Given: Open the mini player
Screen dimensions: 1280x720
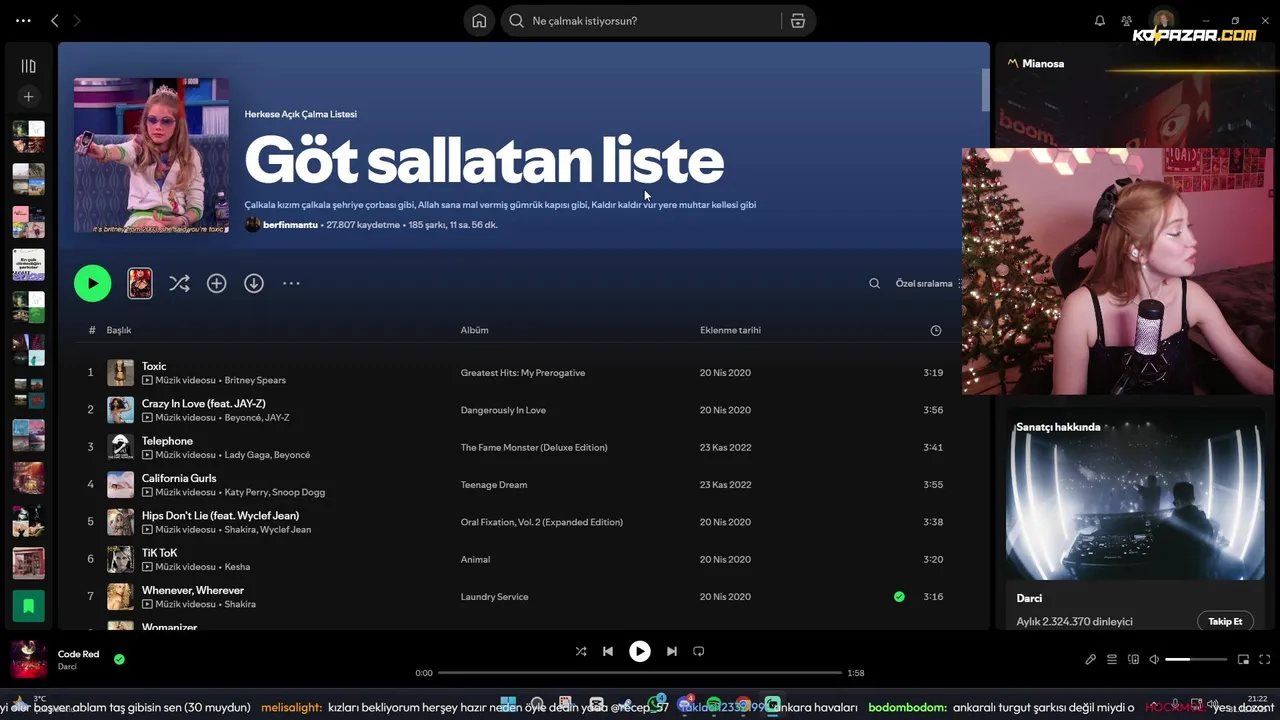Looking at the screenshot, I should pos(1243,660).
